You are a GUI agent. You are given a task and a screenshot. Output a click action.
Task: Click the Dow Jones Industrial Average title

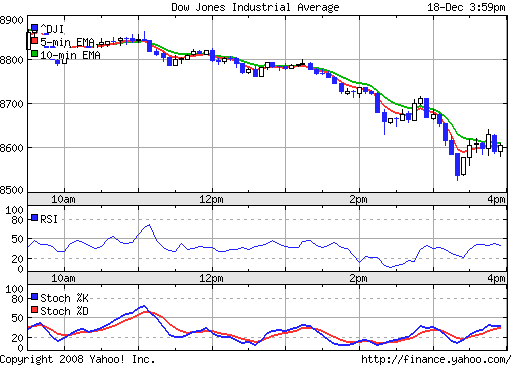[255, 7]
